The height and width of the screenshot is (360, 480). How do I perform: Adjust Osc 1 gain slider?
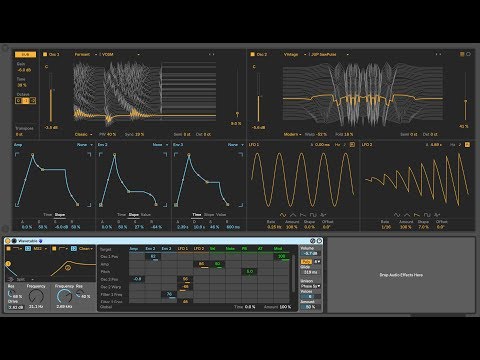pyautogui.click(x=51, y=97)
